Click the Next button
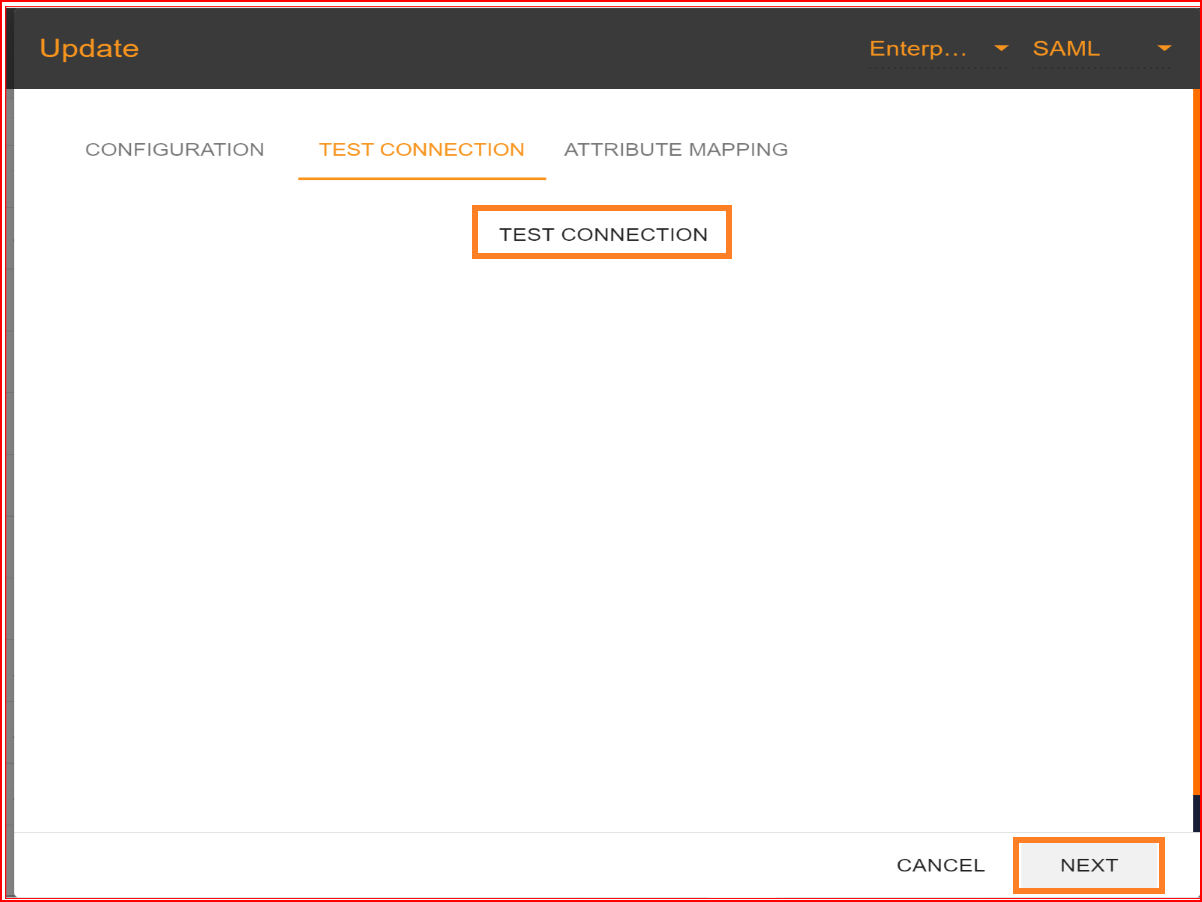This screenshot has height=902, width=1202. 1089,865
